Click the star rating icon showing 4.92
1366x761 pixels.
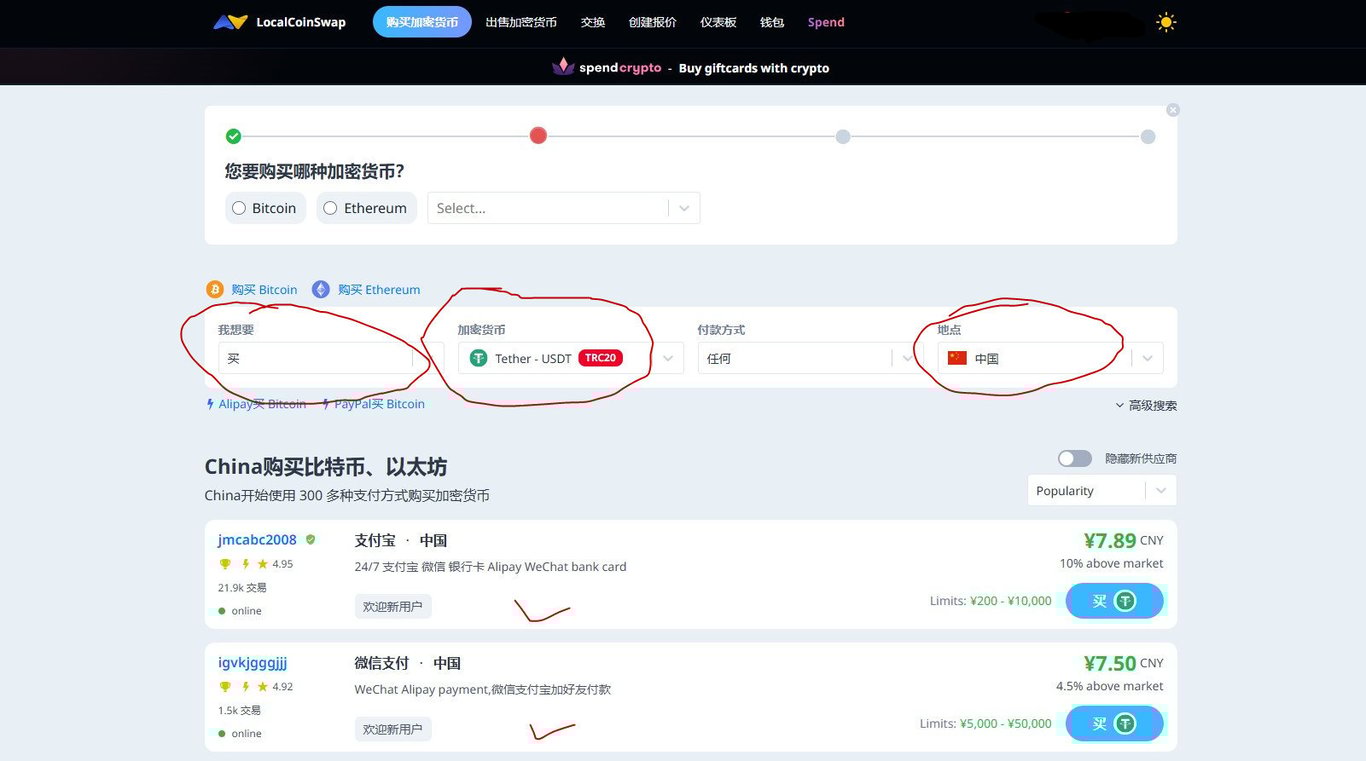263,687
